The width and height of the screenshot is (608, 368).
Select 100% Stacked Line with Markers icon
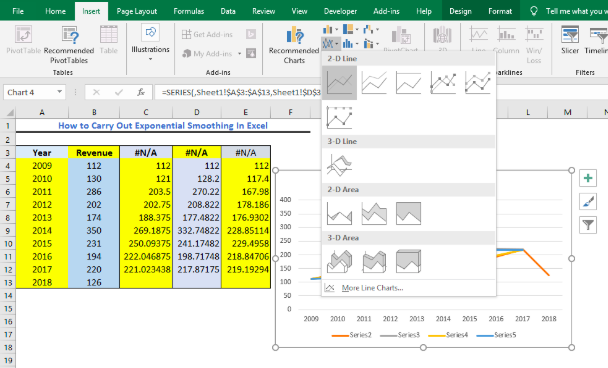click(x=339, y=117)
